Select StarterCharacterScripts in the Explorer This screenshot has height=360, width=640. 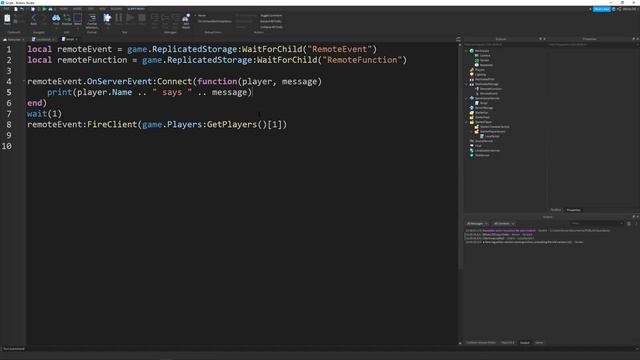click(x=494, y=127)
